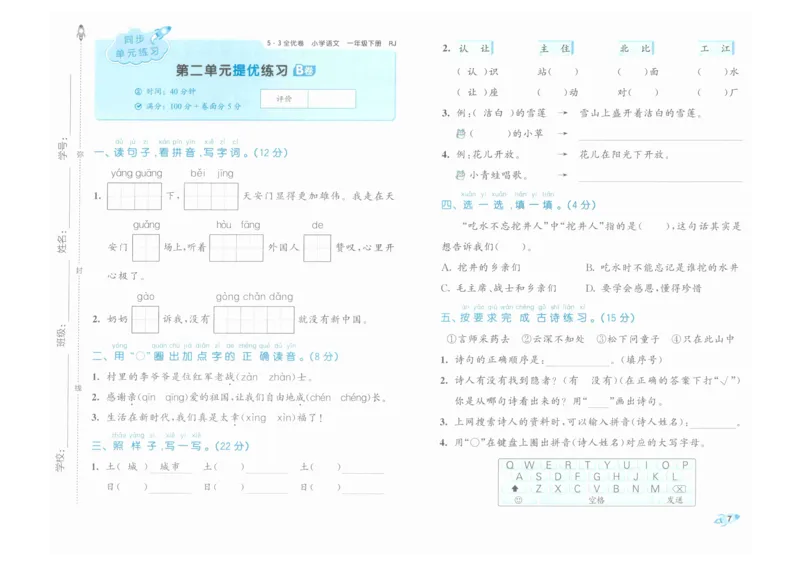The image size is (800, 566).
Task: Select option C. 毛主席、战士和乡亲们
Action: click(x=498, y=288)
